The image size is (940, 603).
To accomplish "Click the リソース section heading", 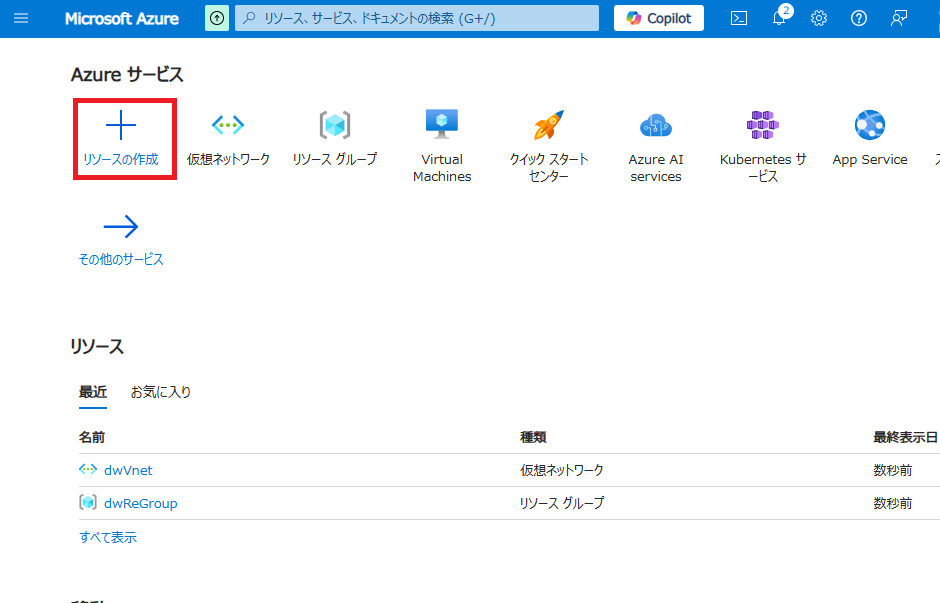I will 97,346.
